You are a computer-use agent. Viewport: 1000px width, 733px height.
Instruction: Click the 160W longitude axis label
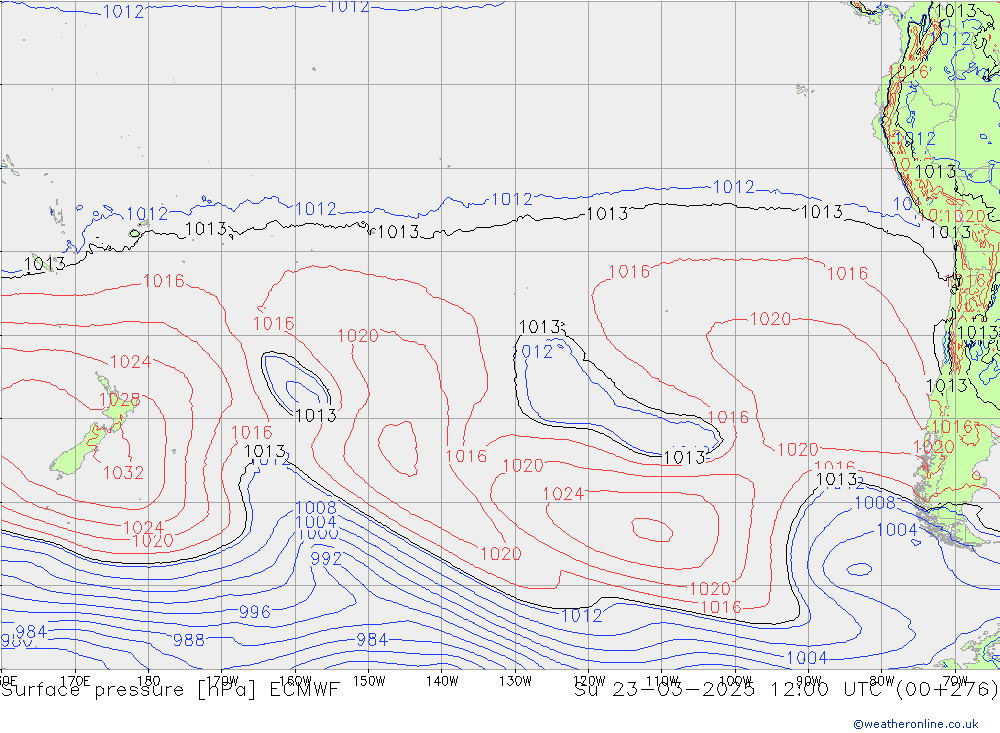click(295, 681)
